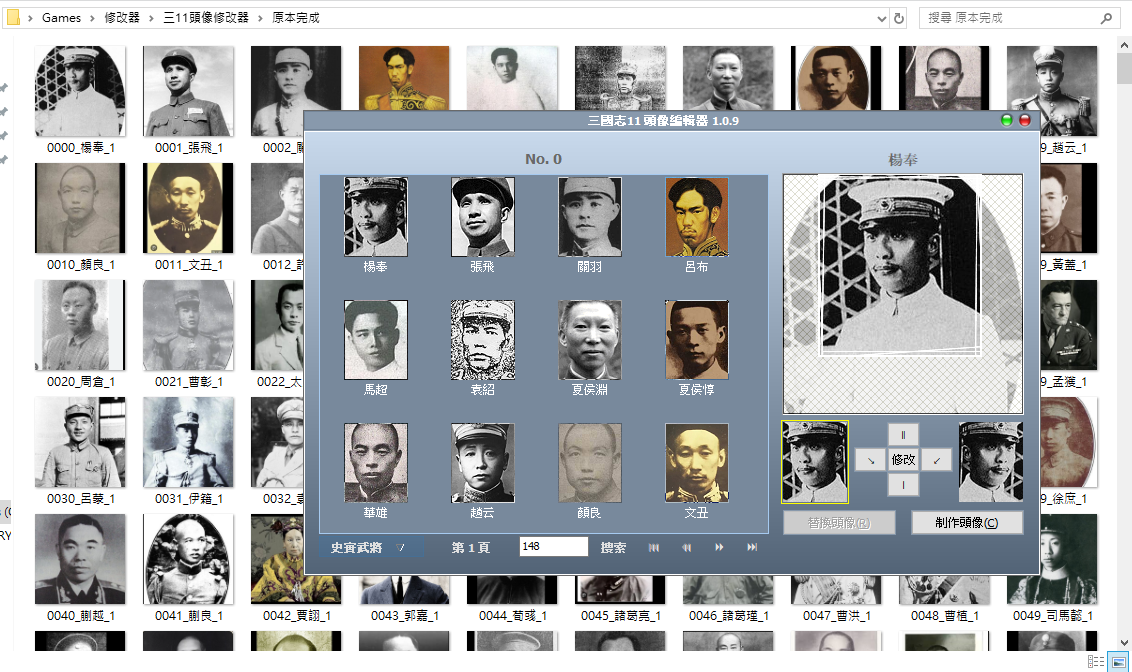Click the red close button of editor

coord(1024,121)
